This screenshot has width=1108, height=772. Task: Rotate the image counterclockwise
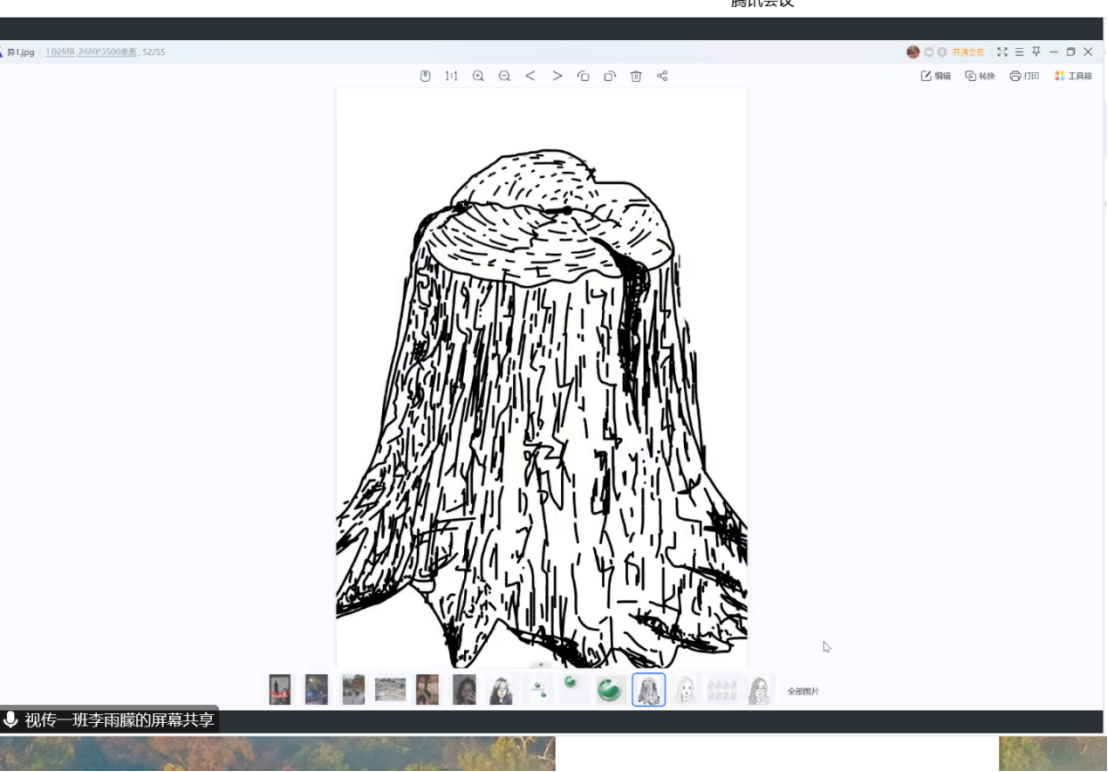click(x=583, y=76)
